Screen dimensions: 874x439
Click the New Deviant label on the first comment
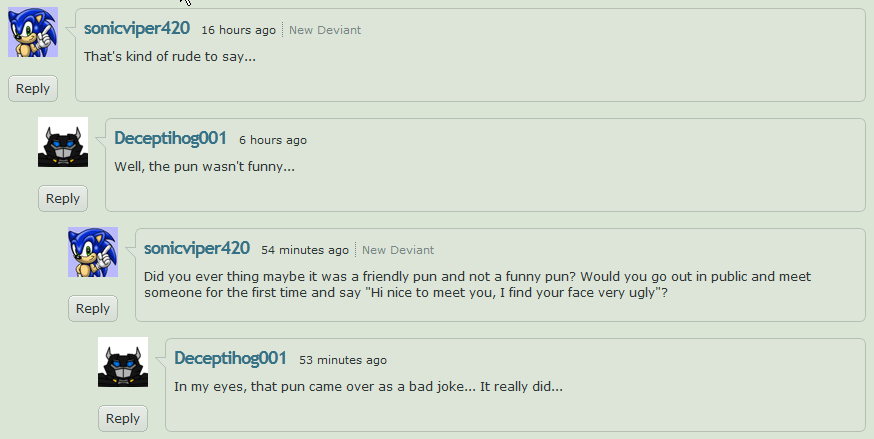point(325,30)
